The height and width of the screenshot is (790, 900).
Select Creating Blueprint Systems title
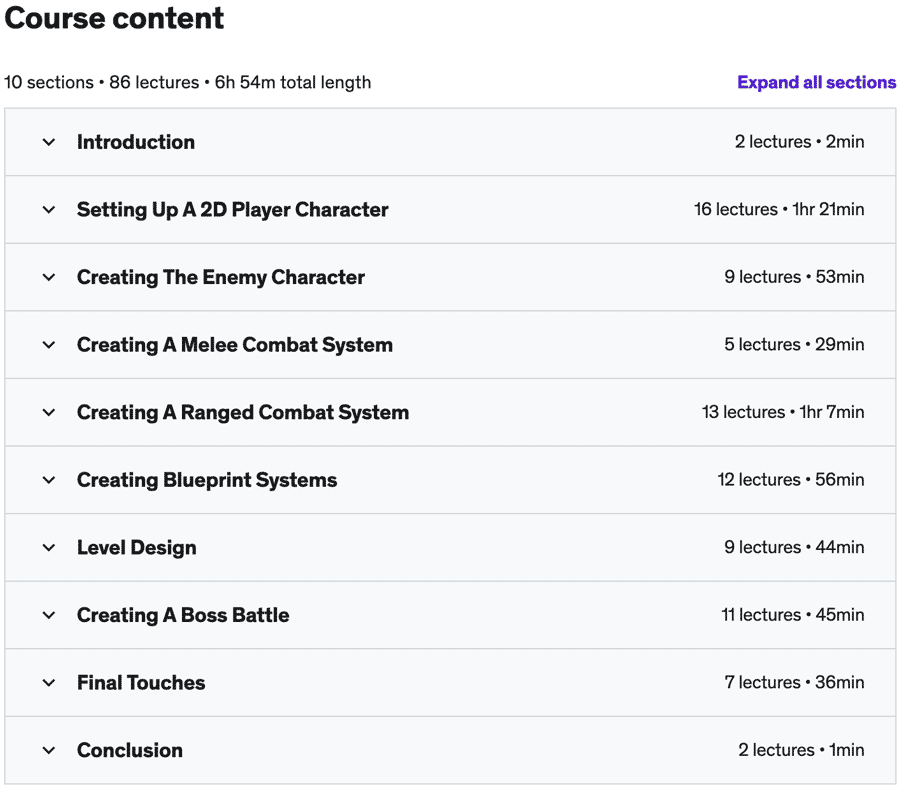point(207,481)
